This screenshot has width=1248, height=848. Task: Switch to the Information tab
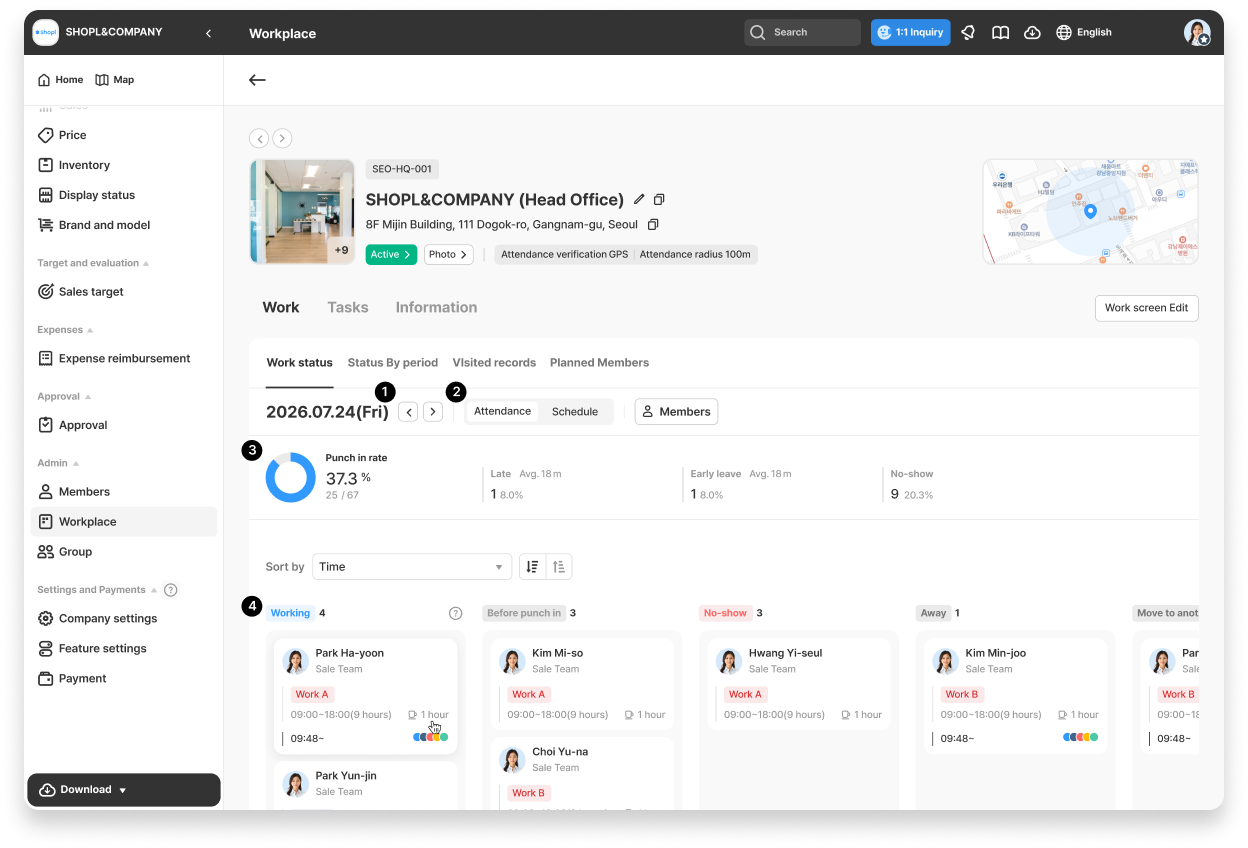tap(436, 307)
